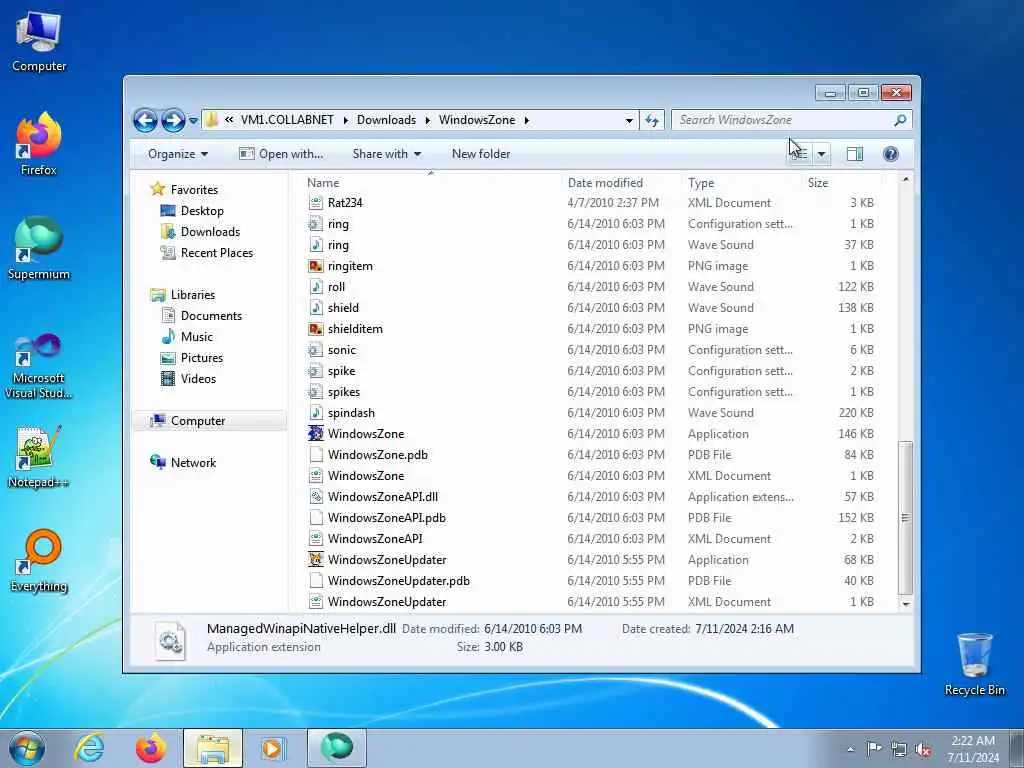Expand the arrow after WindowsZone breadcrumb

tap(526, 120)
